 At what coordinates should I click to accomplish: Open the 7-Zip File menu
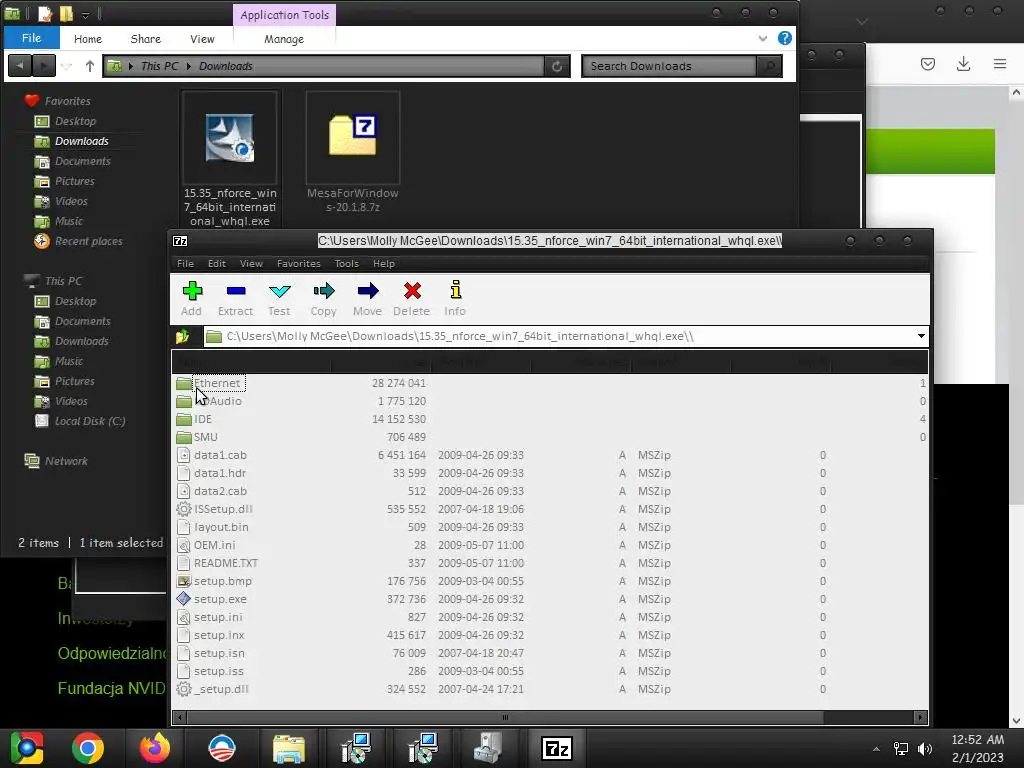coord(185,264)
